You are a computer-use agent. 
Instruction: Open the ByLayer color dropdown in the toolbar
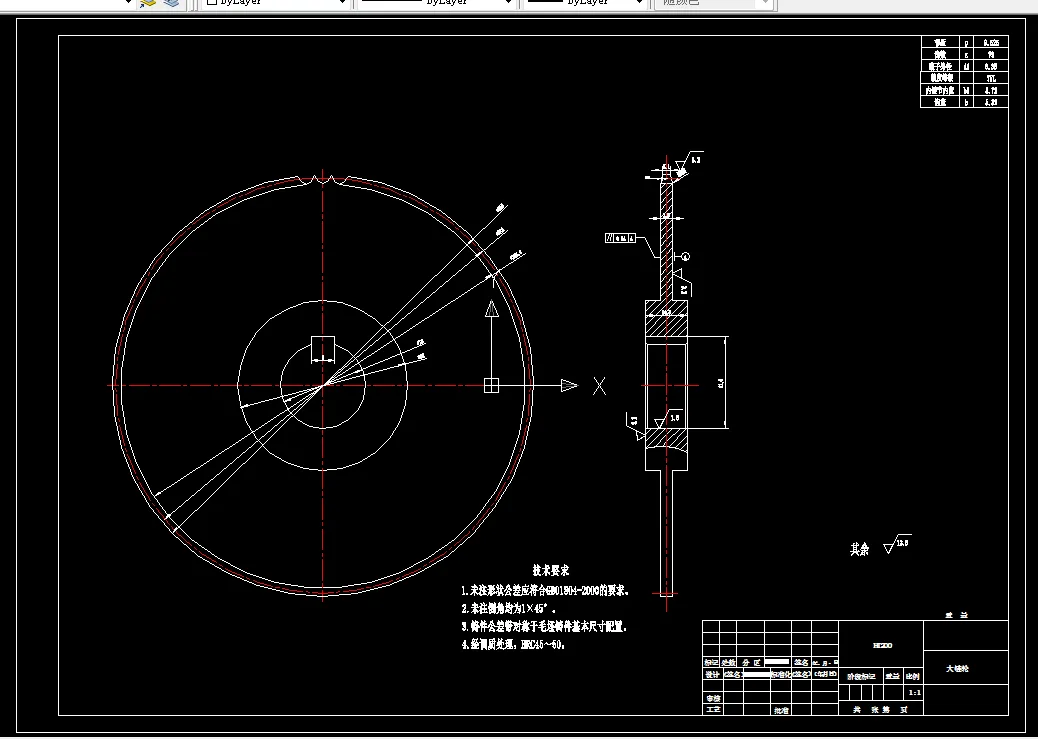tap(275, 3)
